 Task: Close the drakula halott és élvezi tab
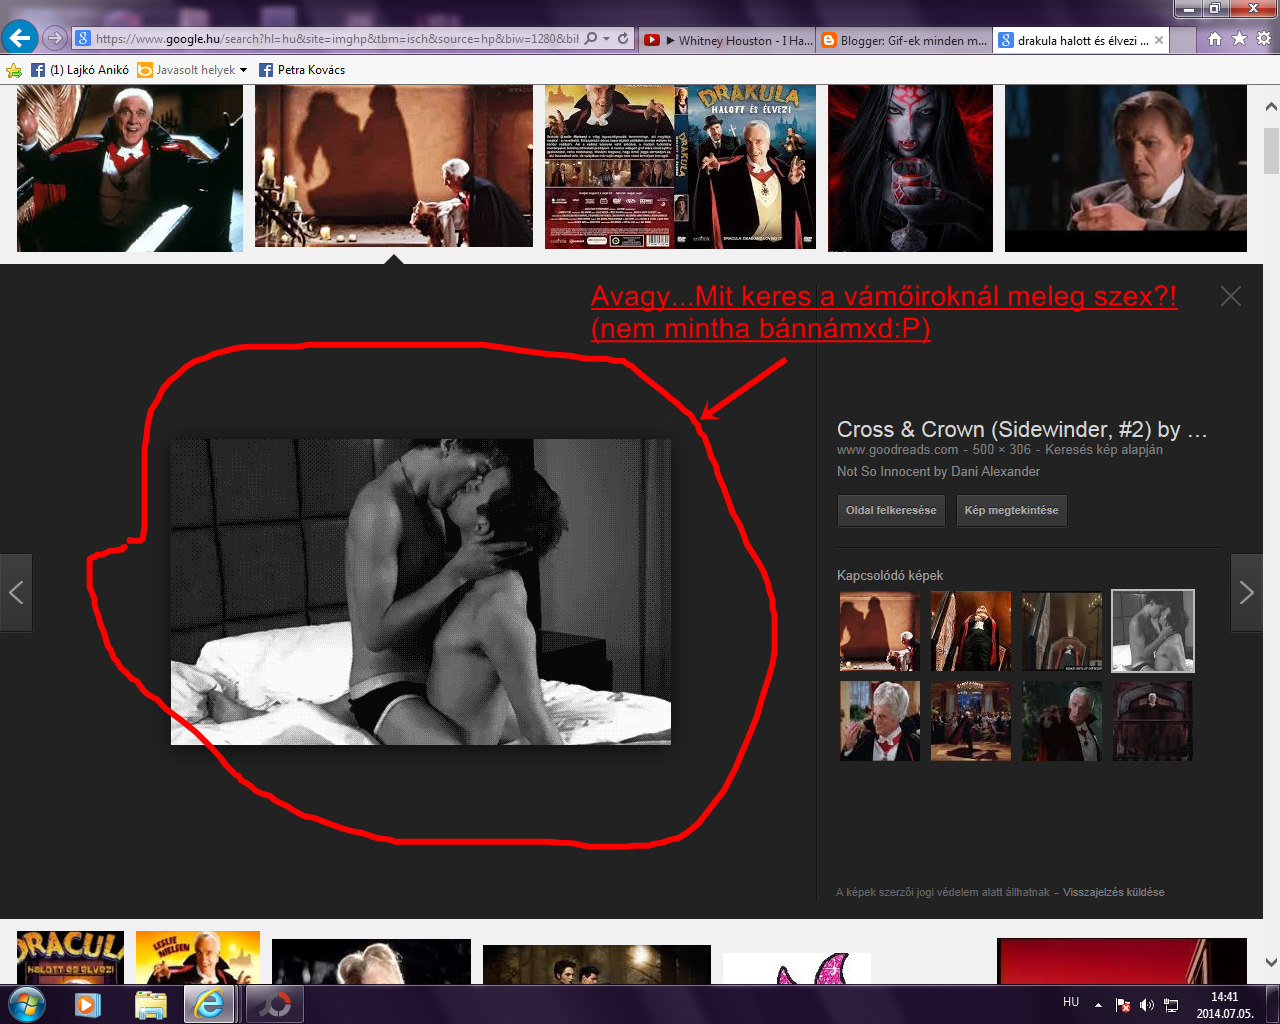[x=1159, y=40]
